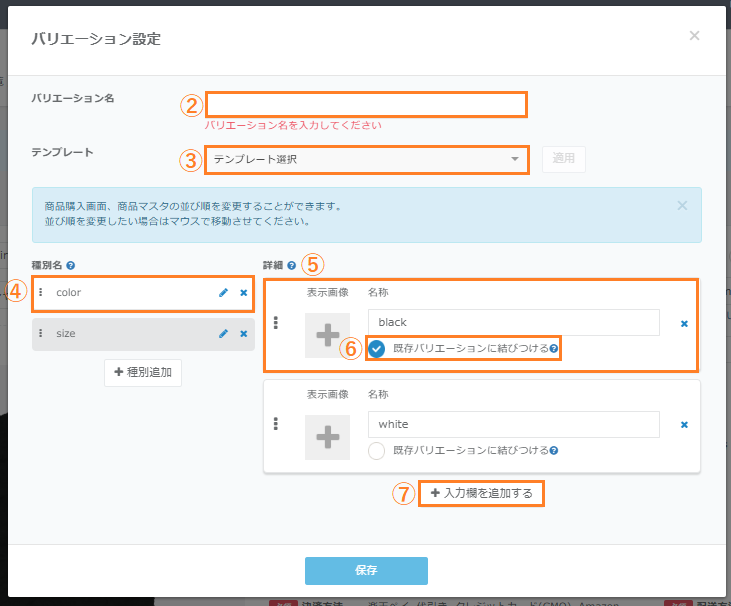The height and width of the screenshot is (606, 731).
Task: Dismiss the blue info notice
Action: tap(682, 205)
